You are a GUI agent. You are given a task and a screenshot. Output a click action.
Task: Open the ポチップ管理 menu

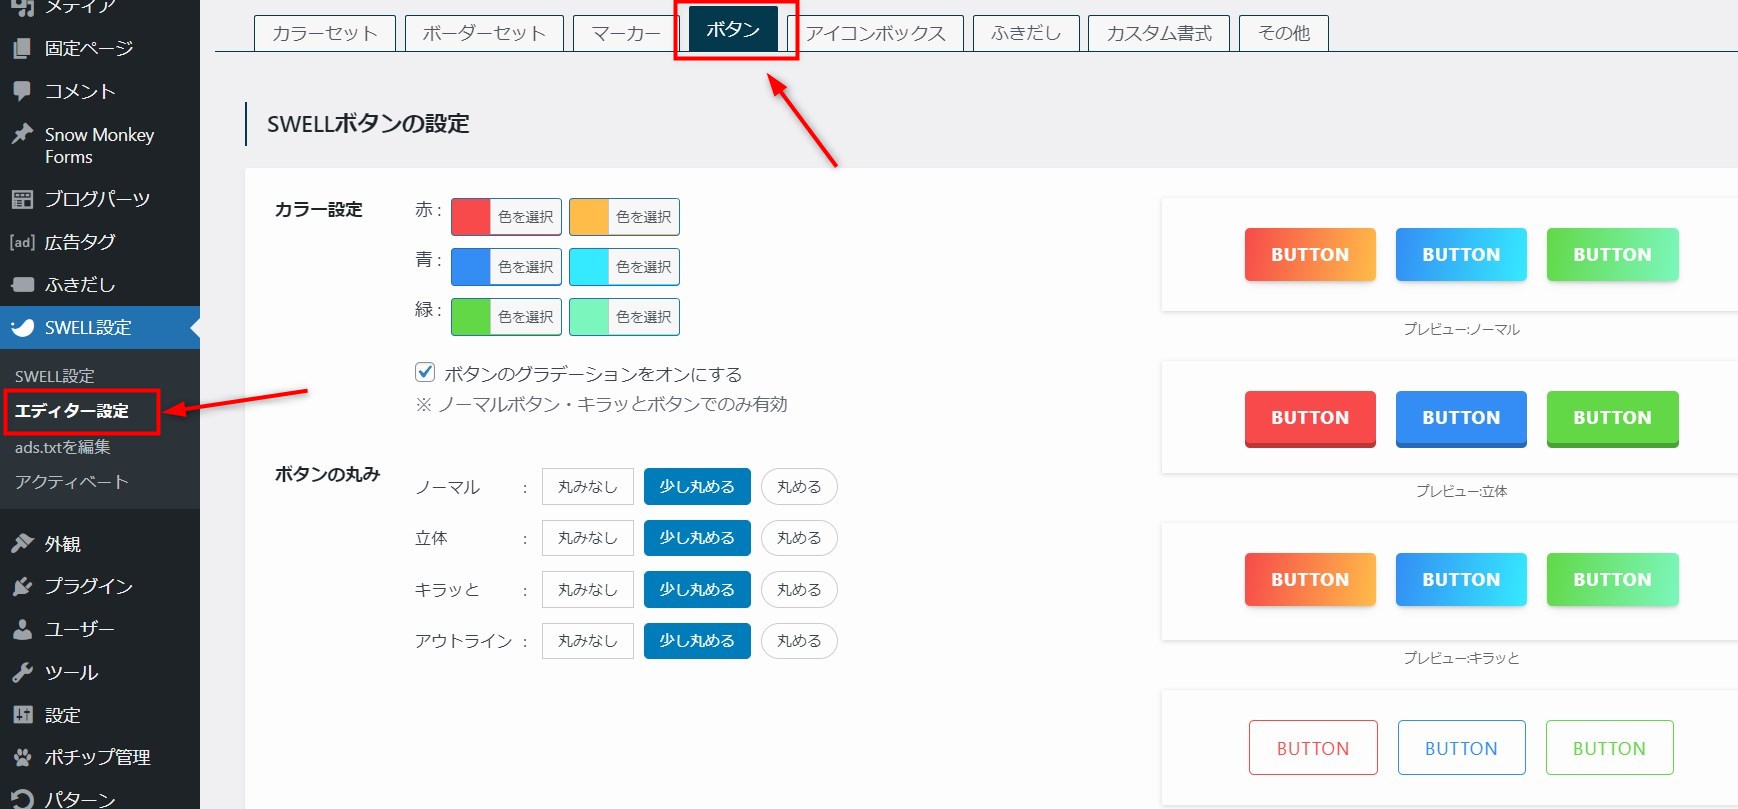point(100,757)
